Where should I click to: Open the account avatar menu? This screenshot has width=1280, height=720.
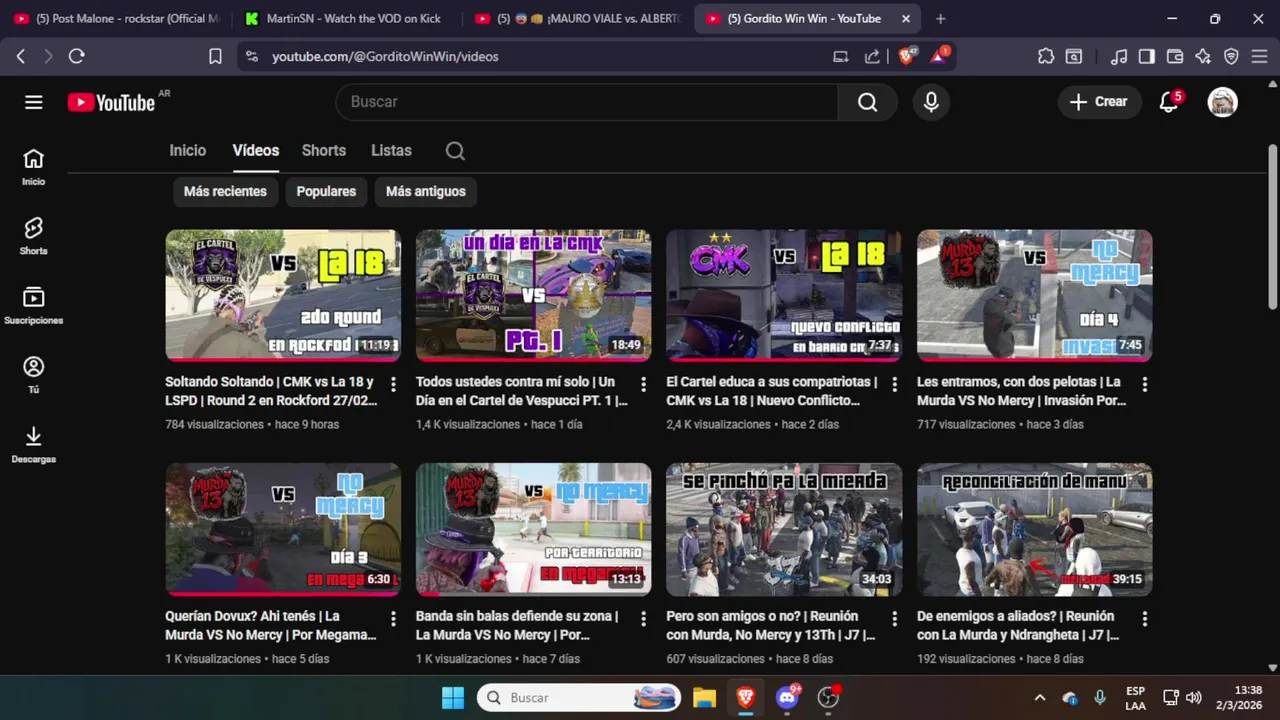click(x=1222, y=102)
